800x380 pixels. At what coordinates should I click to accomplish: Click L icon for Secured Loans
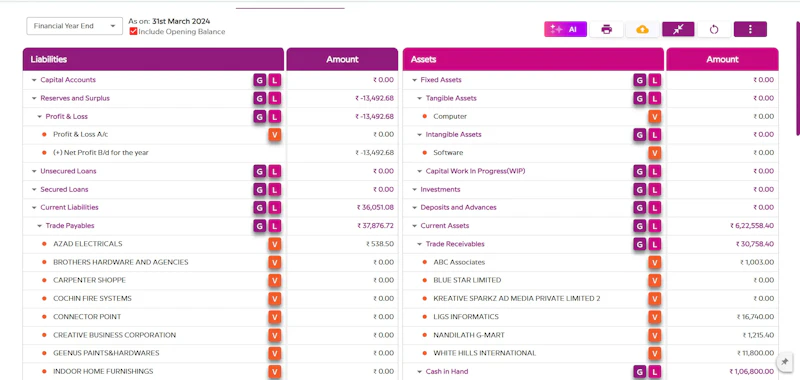tap(274, 190)
